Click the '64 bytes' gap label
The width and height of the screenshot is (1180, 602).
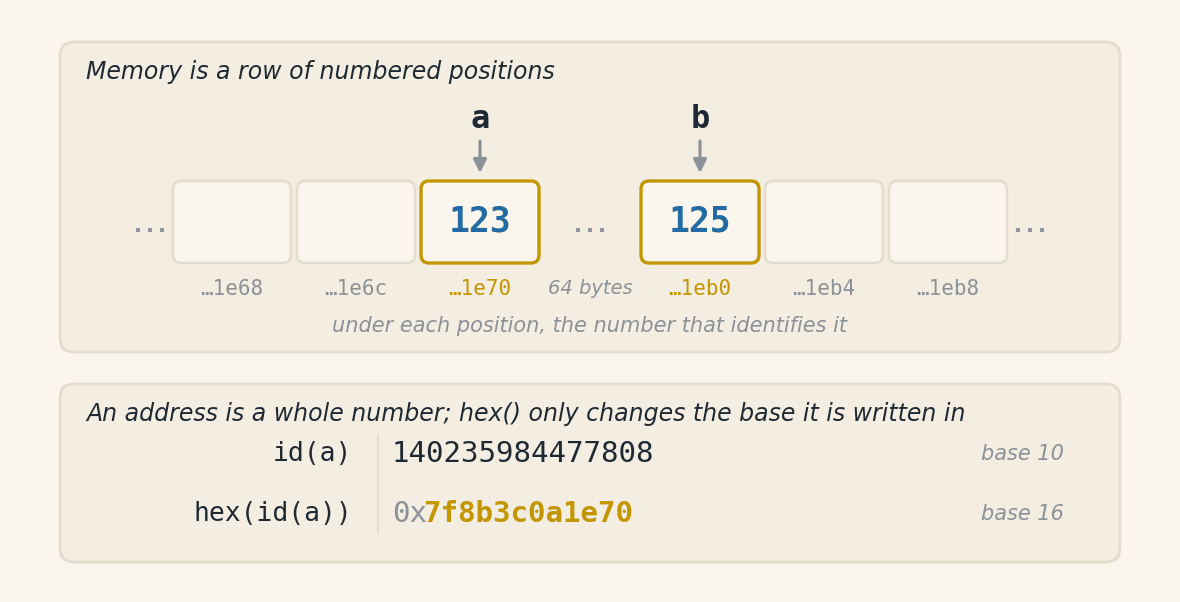click(x=590, y=288)
